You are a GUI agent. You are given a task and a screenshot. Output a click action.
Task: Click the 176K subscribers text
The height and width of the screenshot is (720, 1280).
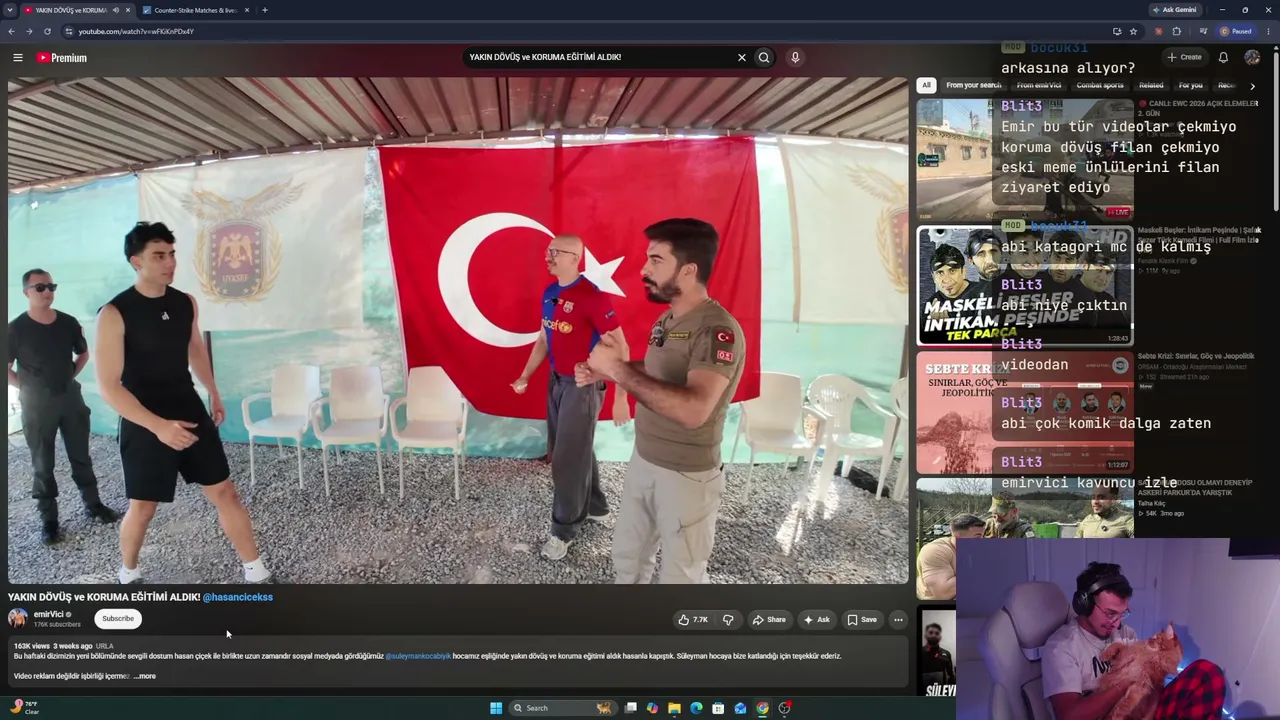coord(57,624)
